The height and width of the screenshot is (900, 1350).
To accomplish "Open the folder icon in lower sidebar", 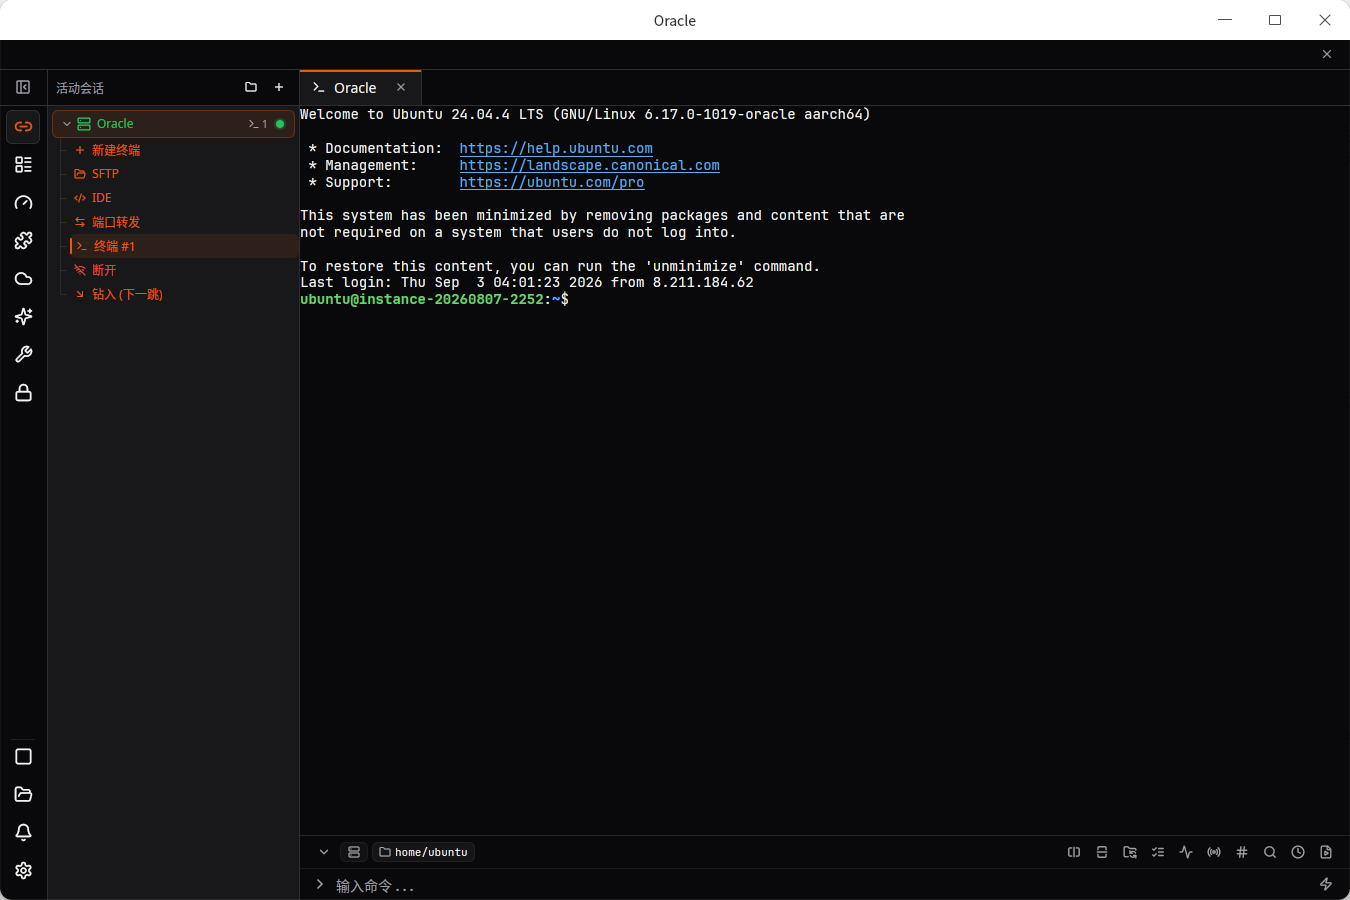I will pos(23,795).
